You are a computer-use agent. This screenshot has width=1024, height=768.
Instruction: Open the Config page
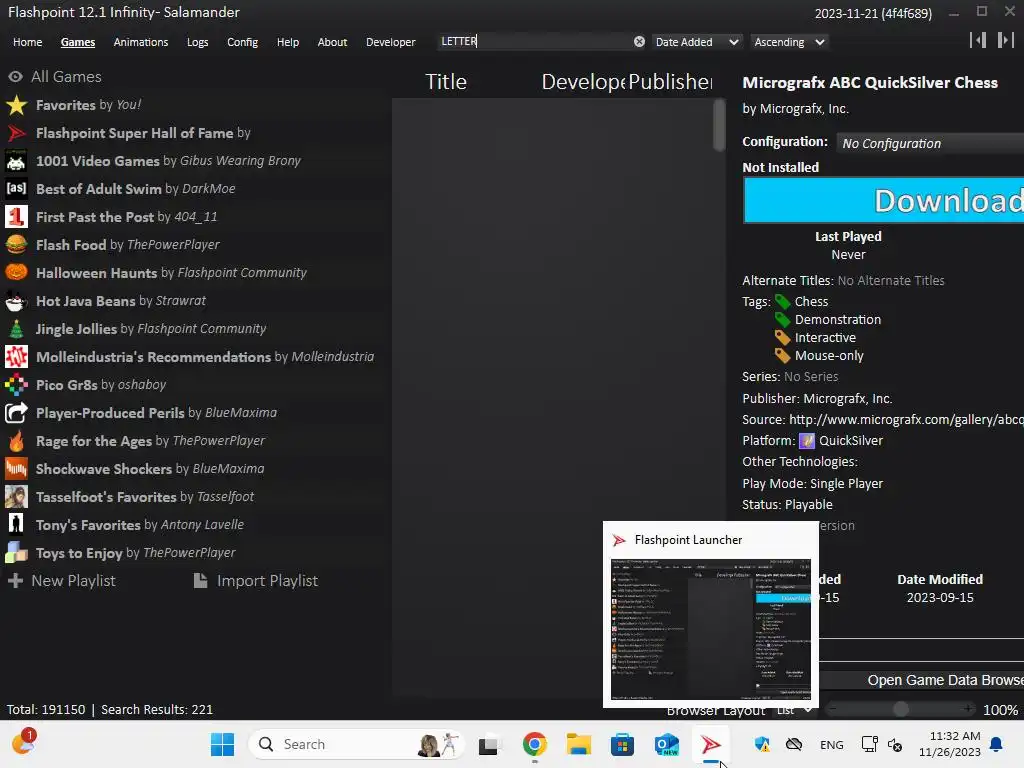pyautogui.click(x=242, y=42)
